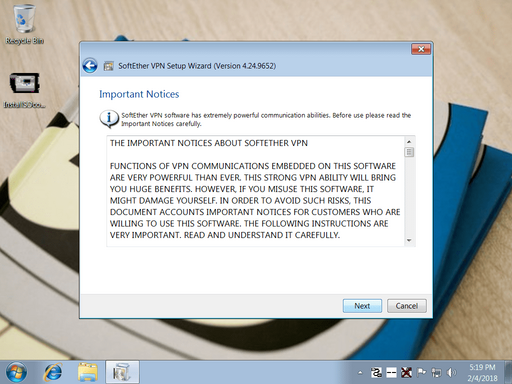The image size is (512, 384).
Task: Open the Recycle Bin desktop icon
Action: click(x=24, y=24)
